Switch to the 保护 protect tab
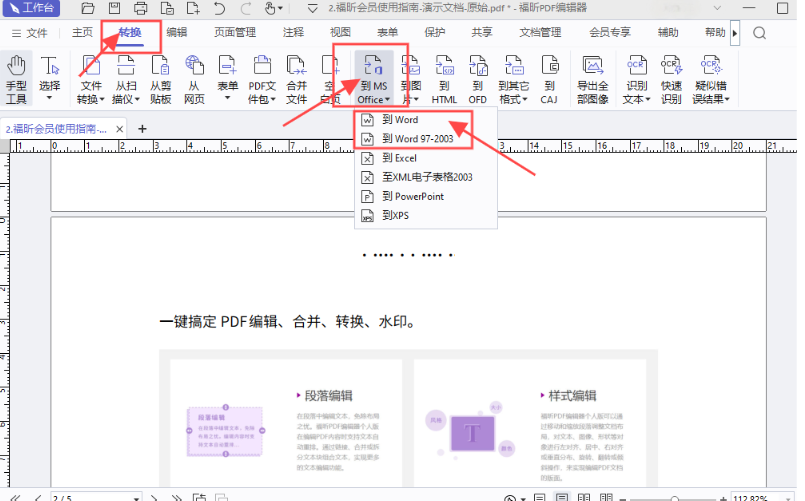Screen dimensions: 805x501 click(434, 32)
